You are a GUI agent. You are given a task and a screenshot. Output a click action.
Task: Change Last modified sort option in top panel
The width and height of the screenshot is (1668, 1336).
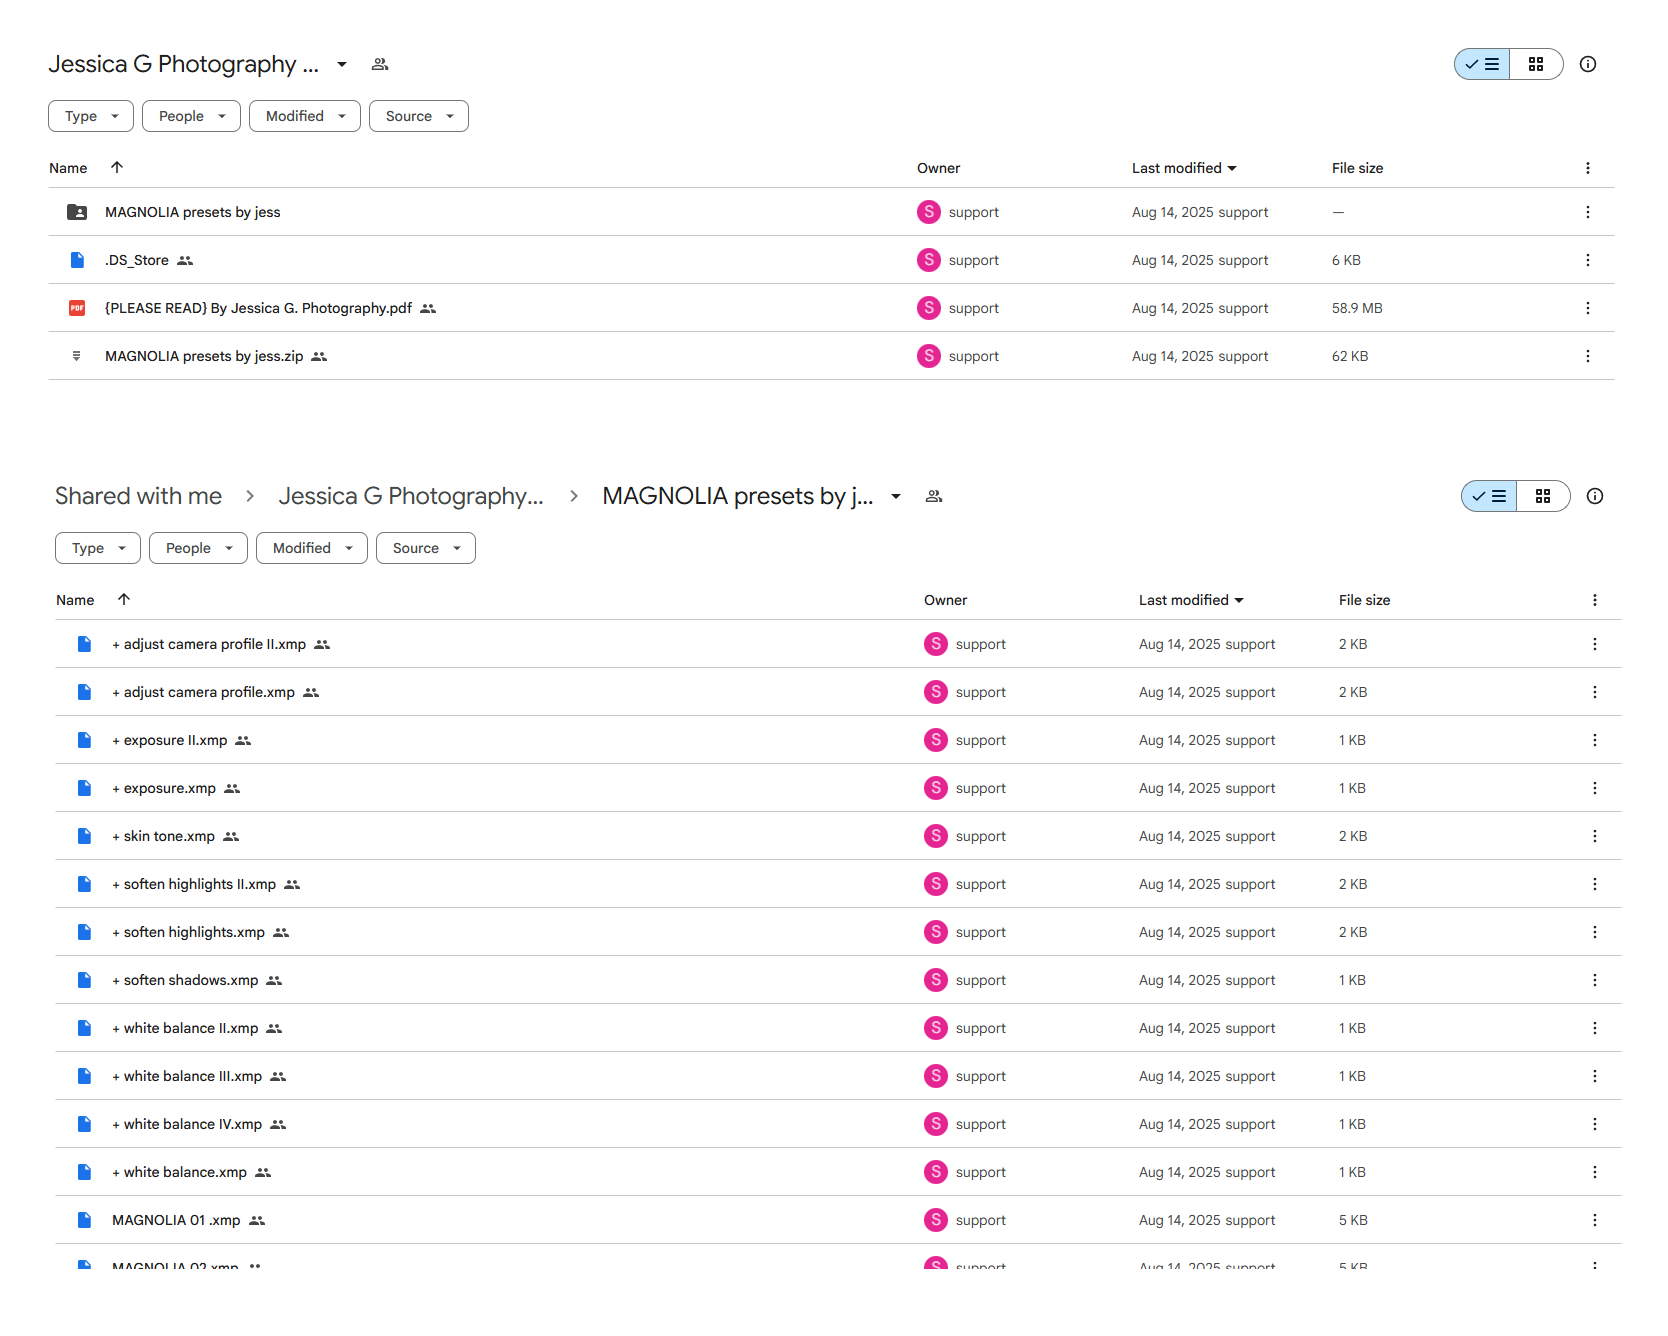pos(1184,168)
